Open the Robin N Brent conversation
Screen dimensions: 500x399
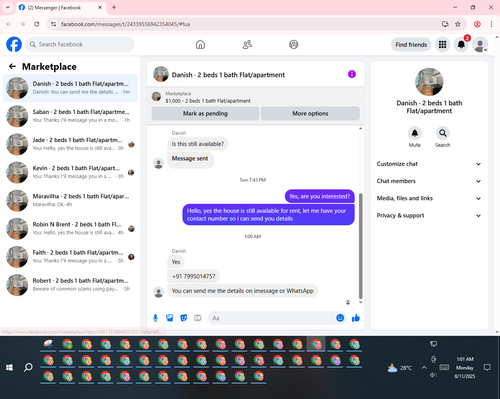click(x=70, y=229)
